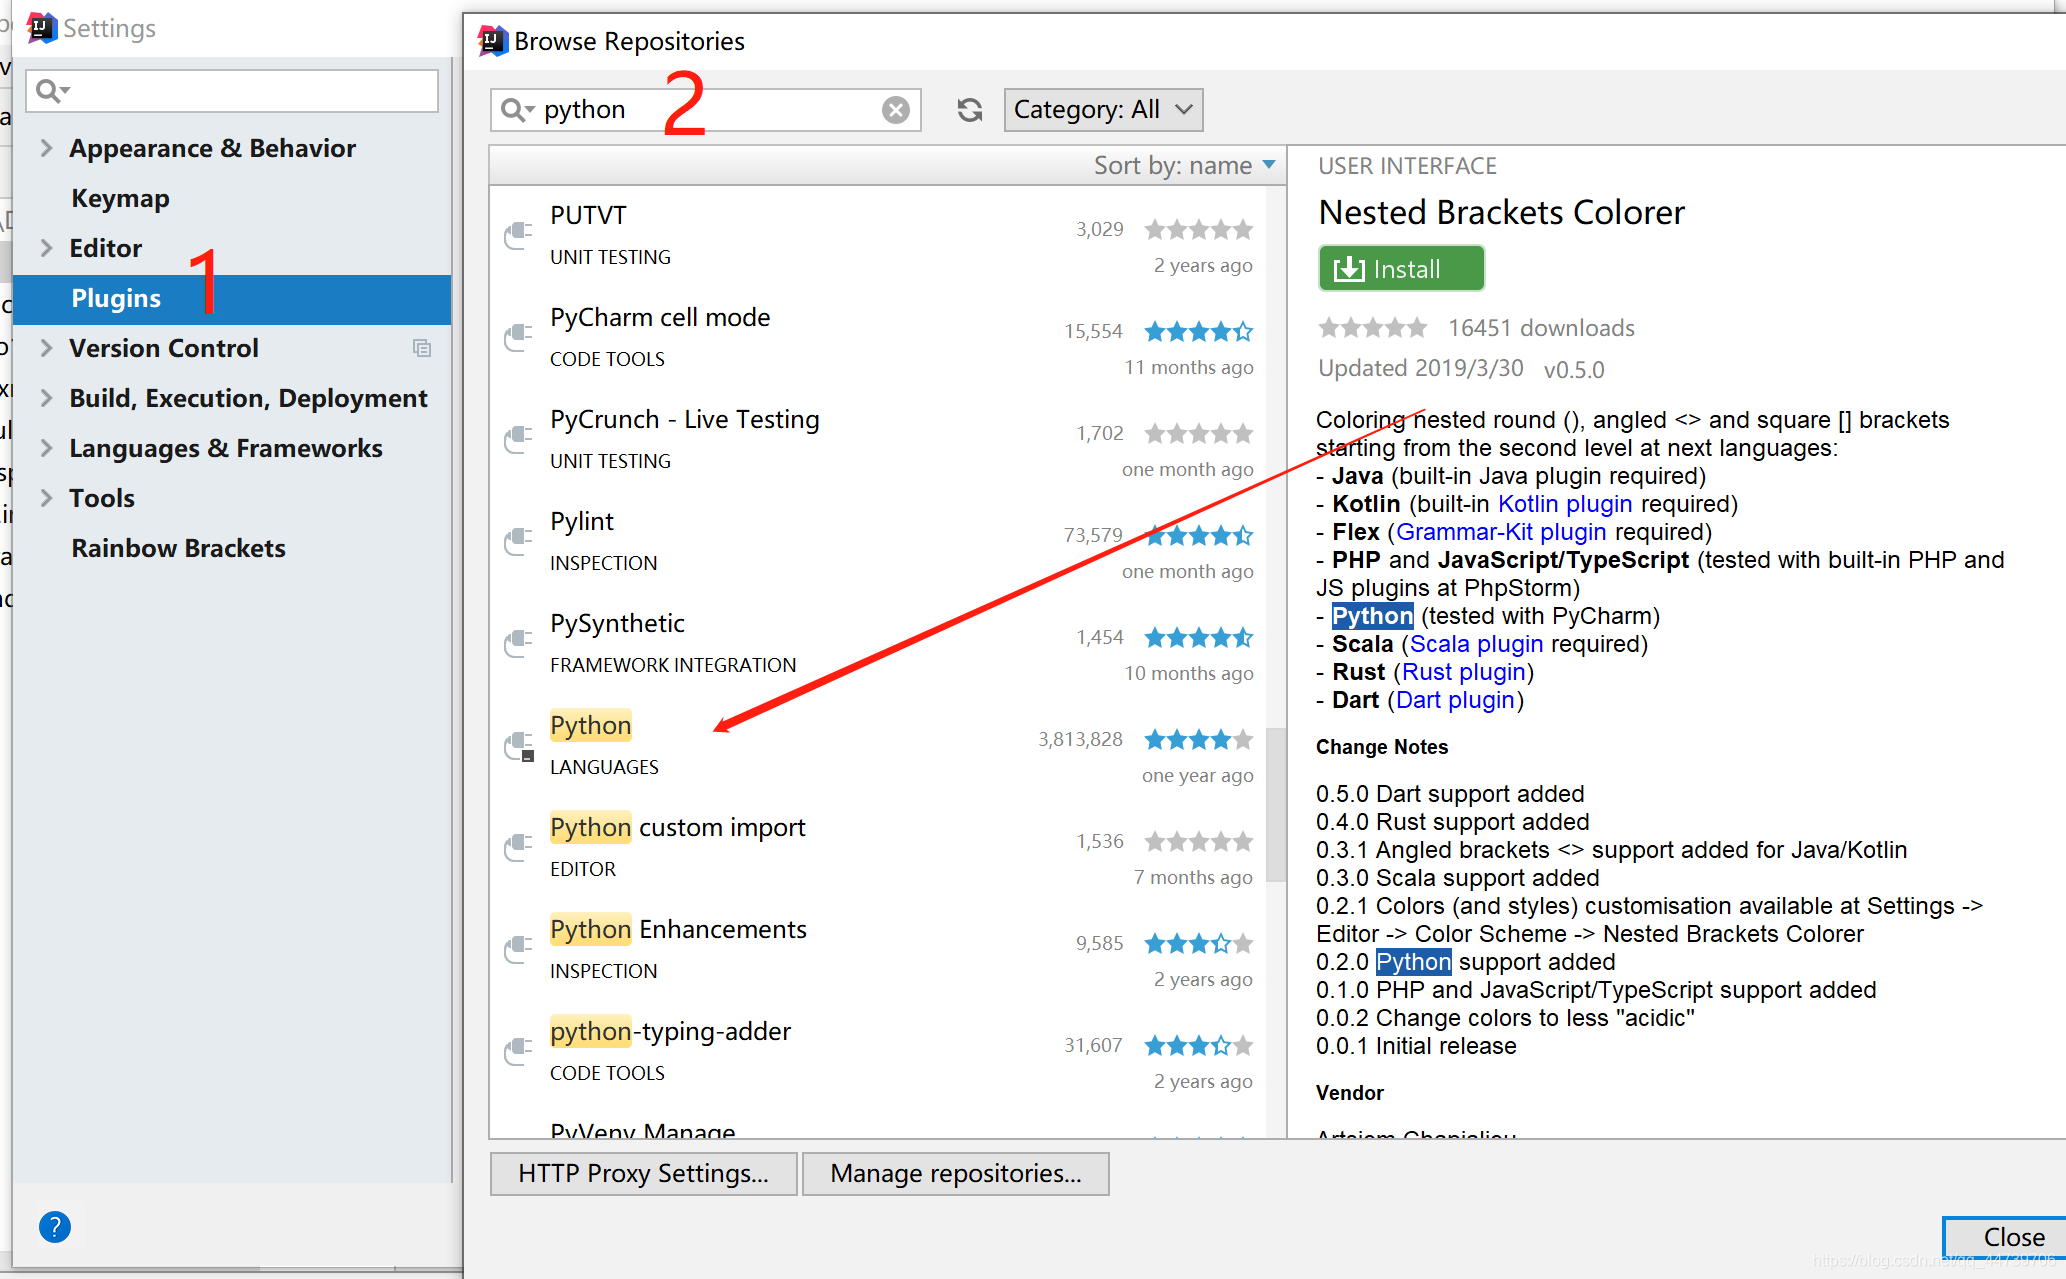
Task: Click the PyCharm cell mode star rating
Action: click(x=1199, y=331)
